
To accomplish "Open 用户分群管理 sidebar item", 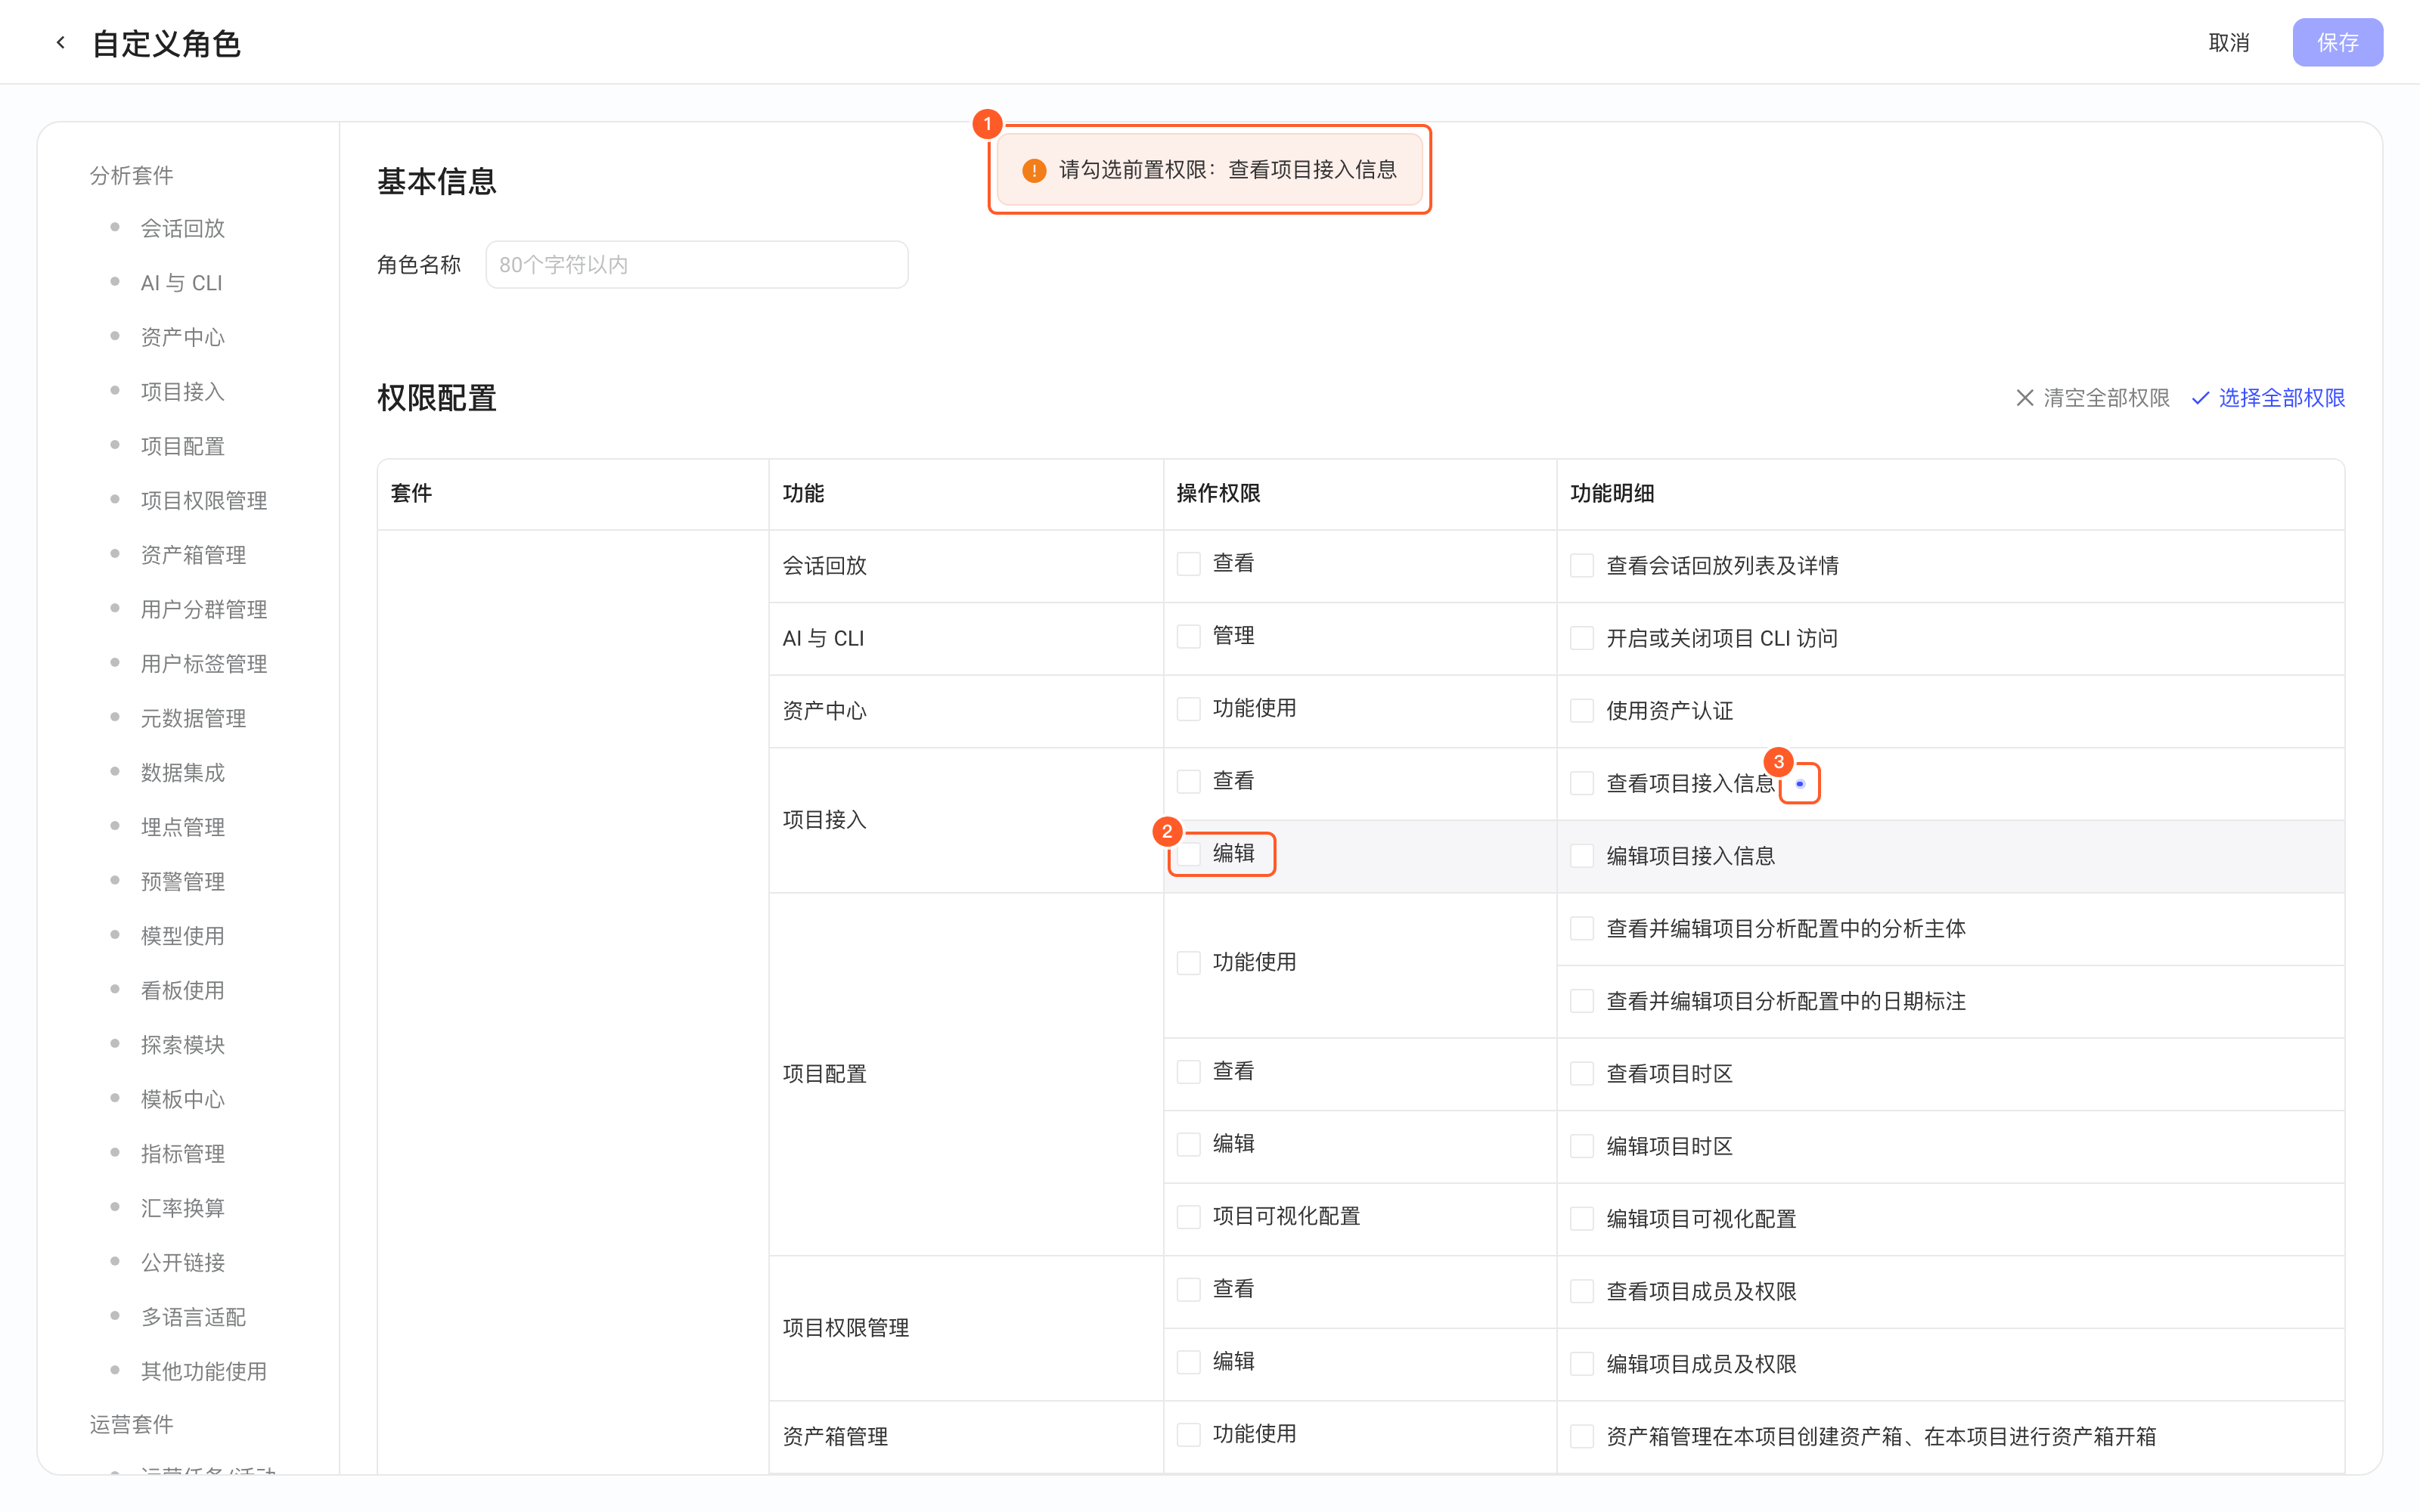I will [204, 610].
